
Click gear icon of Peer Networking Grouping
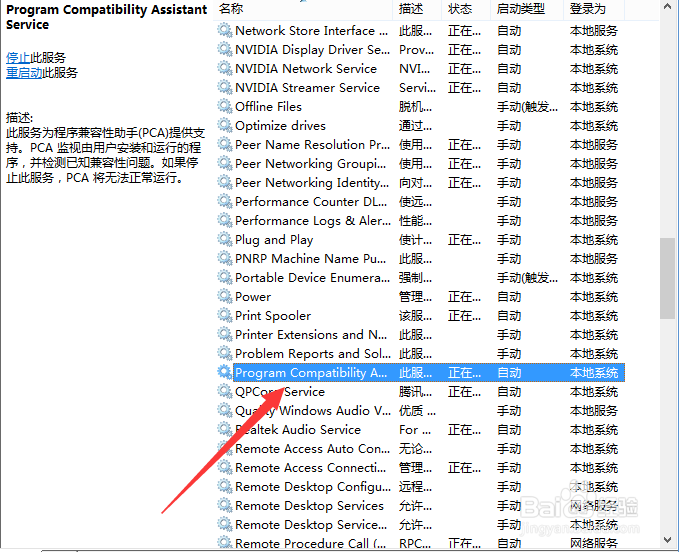224,164
